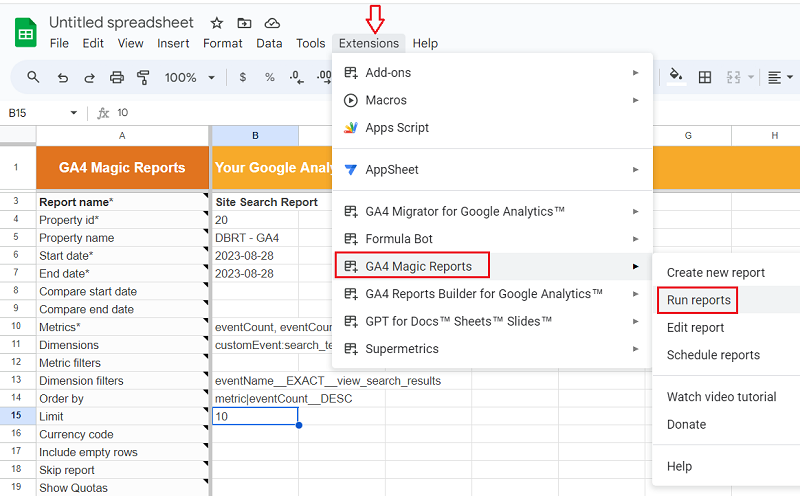Select the Dimension filters label cell

pos(122,381)
